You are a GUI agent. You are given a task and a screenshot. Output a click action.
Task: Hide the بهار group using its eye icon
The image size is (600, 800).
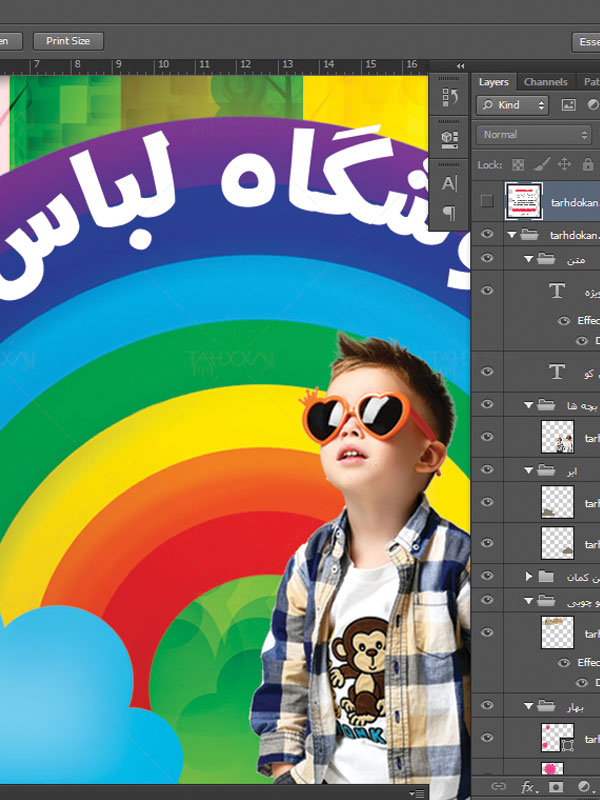pos(487,706)
